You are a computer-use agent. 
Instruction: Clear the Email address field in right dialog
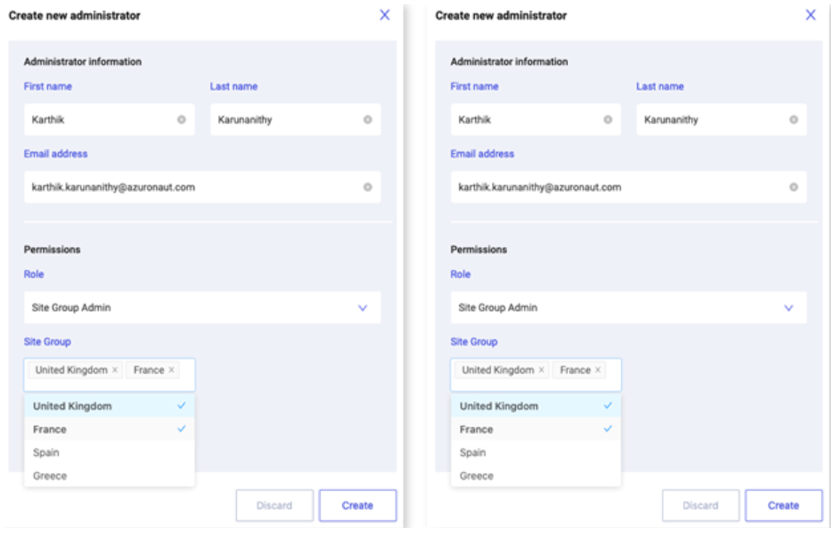point(793,187)
